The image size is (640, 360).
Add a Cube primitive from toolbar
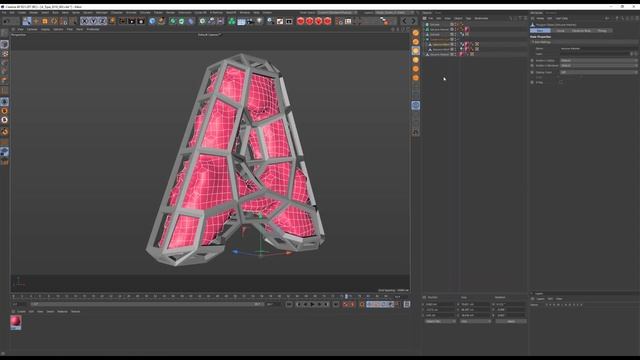tap(152, 21)
